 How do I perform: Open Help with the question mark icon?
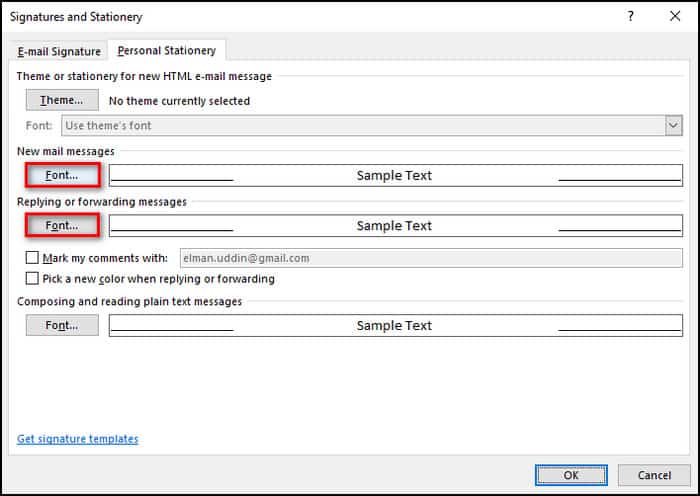click(630, 17)
